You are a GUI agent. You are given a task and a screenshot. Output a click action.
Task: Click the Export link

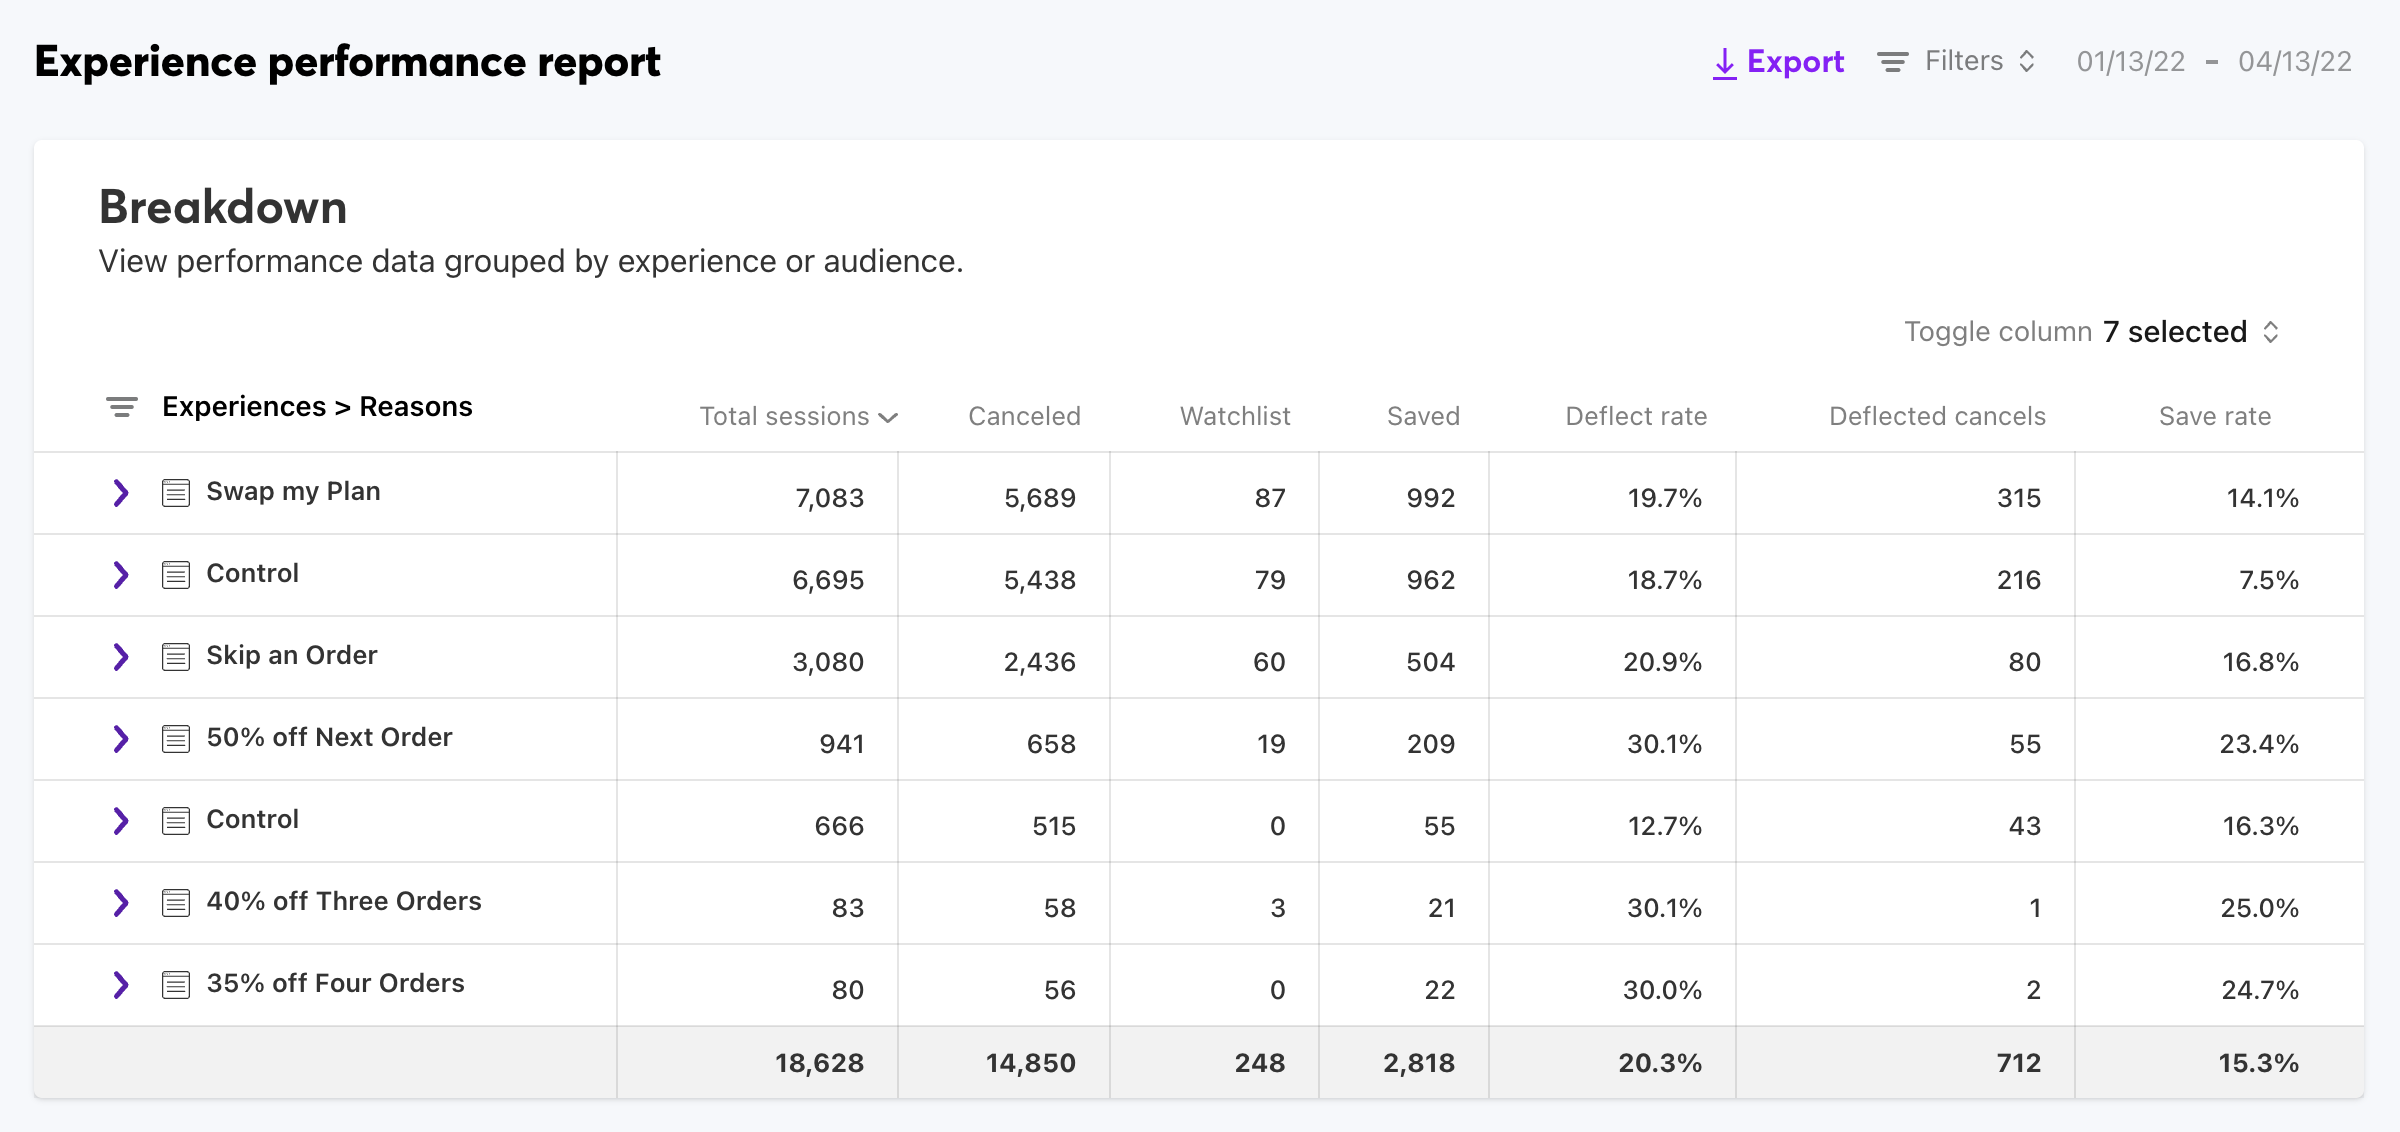pos(1795,62)
